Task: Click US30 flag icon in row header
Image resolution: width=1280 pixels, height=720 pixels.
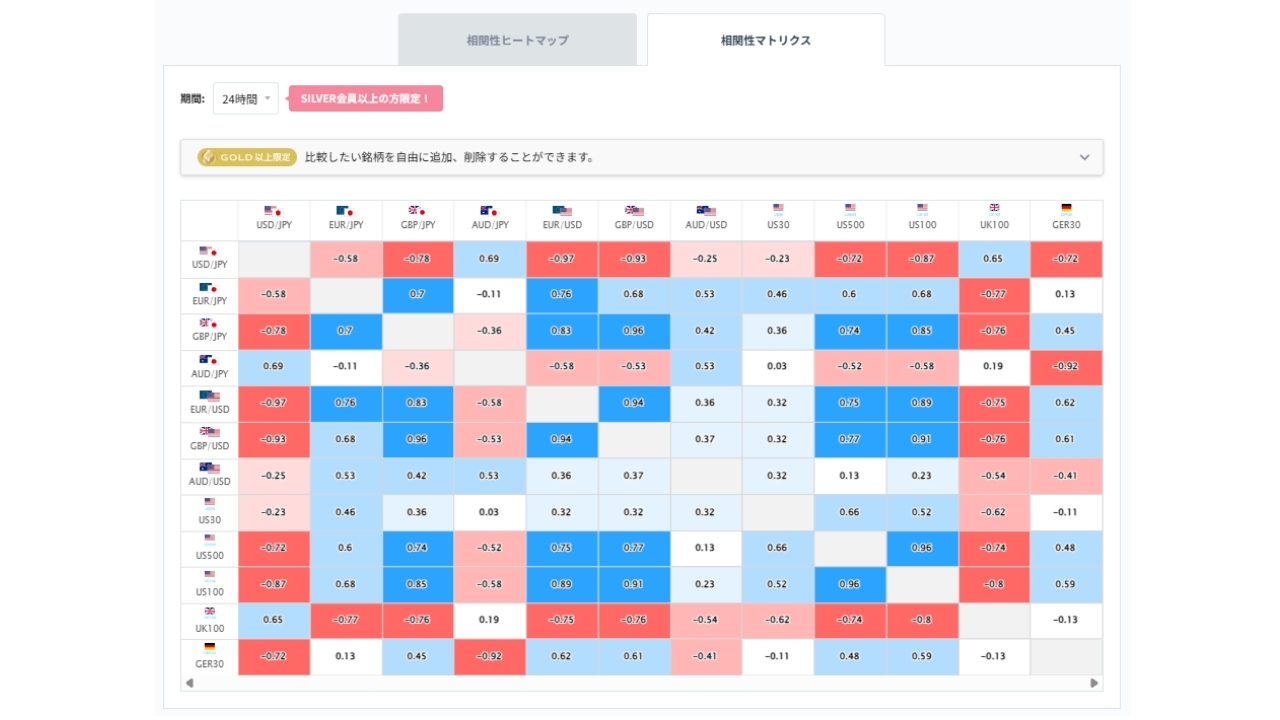Action: click(209, 505)
